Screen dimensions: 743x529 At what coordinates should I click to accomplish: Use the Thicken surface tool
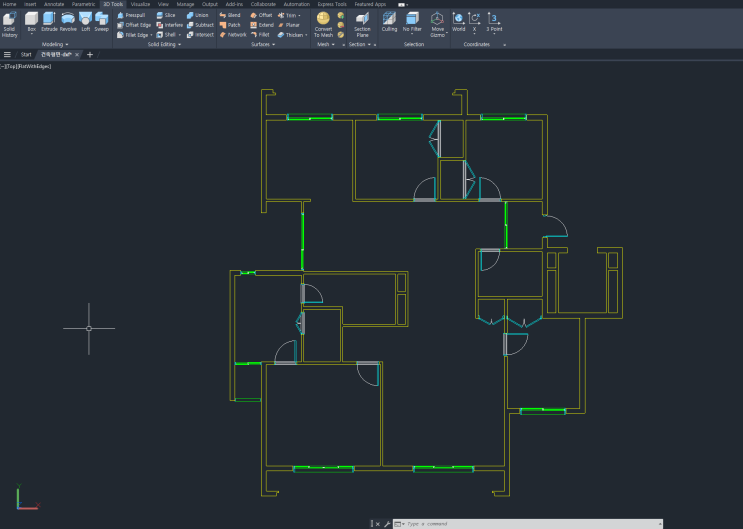tap(290, 35)
